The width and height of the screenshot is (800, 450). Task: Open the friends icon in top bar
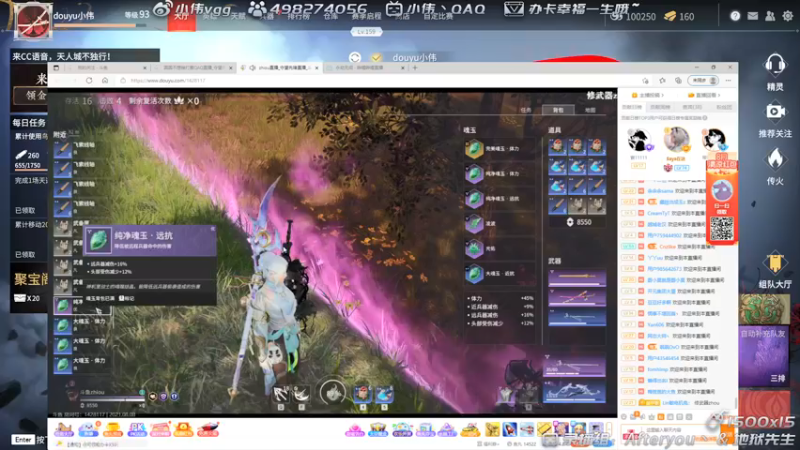[770, 16]
